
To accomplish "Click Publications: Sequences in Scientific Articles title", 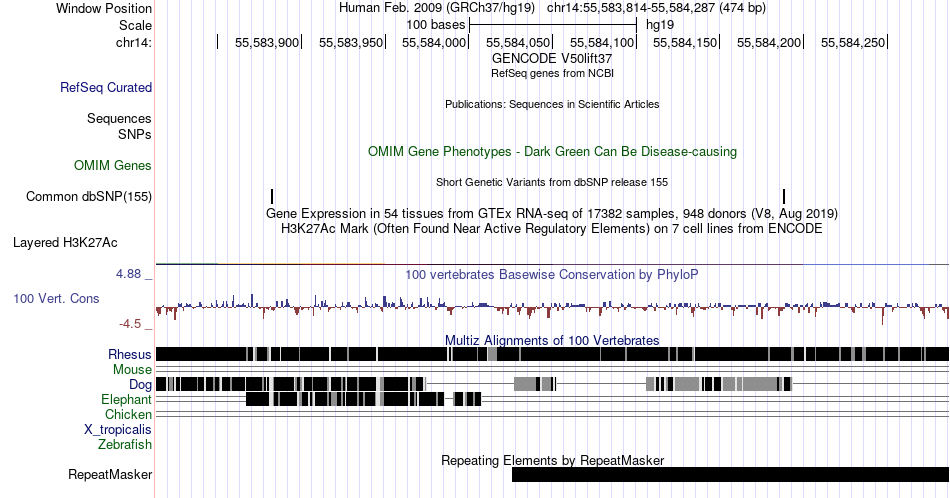I will pos(552,104).
